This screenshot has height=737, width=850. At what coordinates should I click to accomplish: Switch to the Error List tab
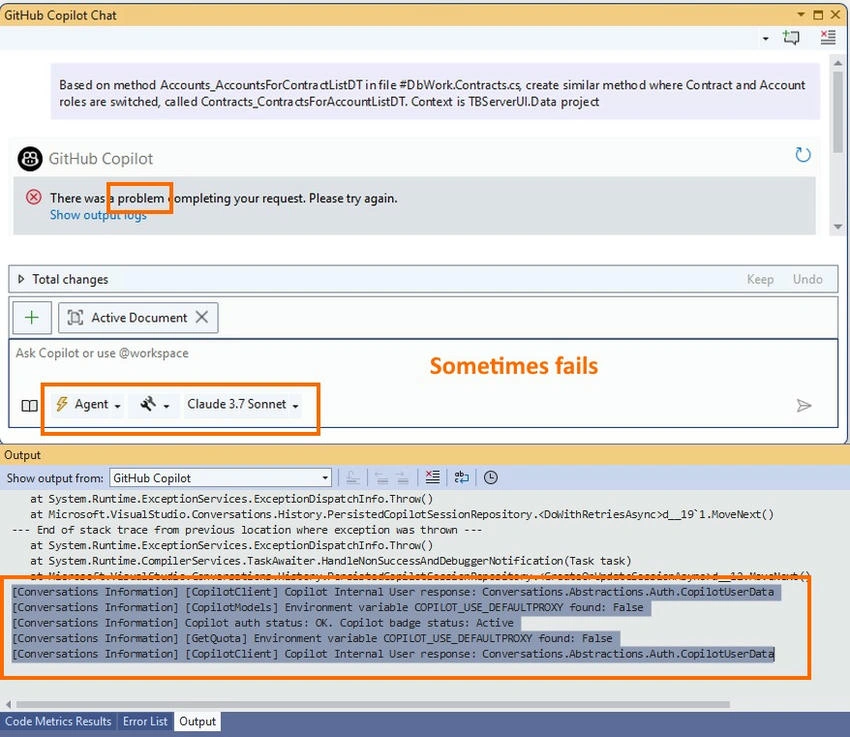click(145, 721)
